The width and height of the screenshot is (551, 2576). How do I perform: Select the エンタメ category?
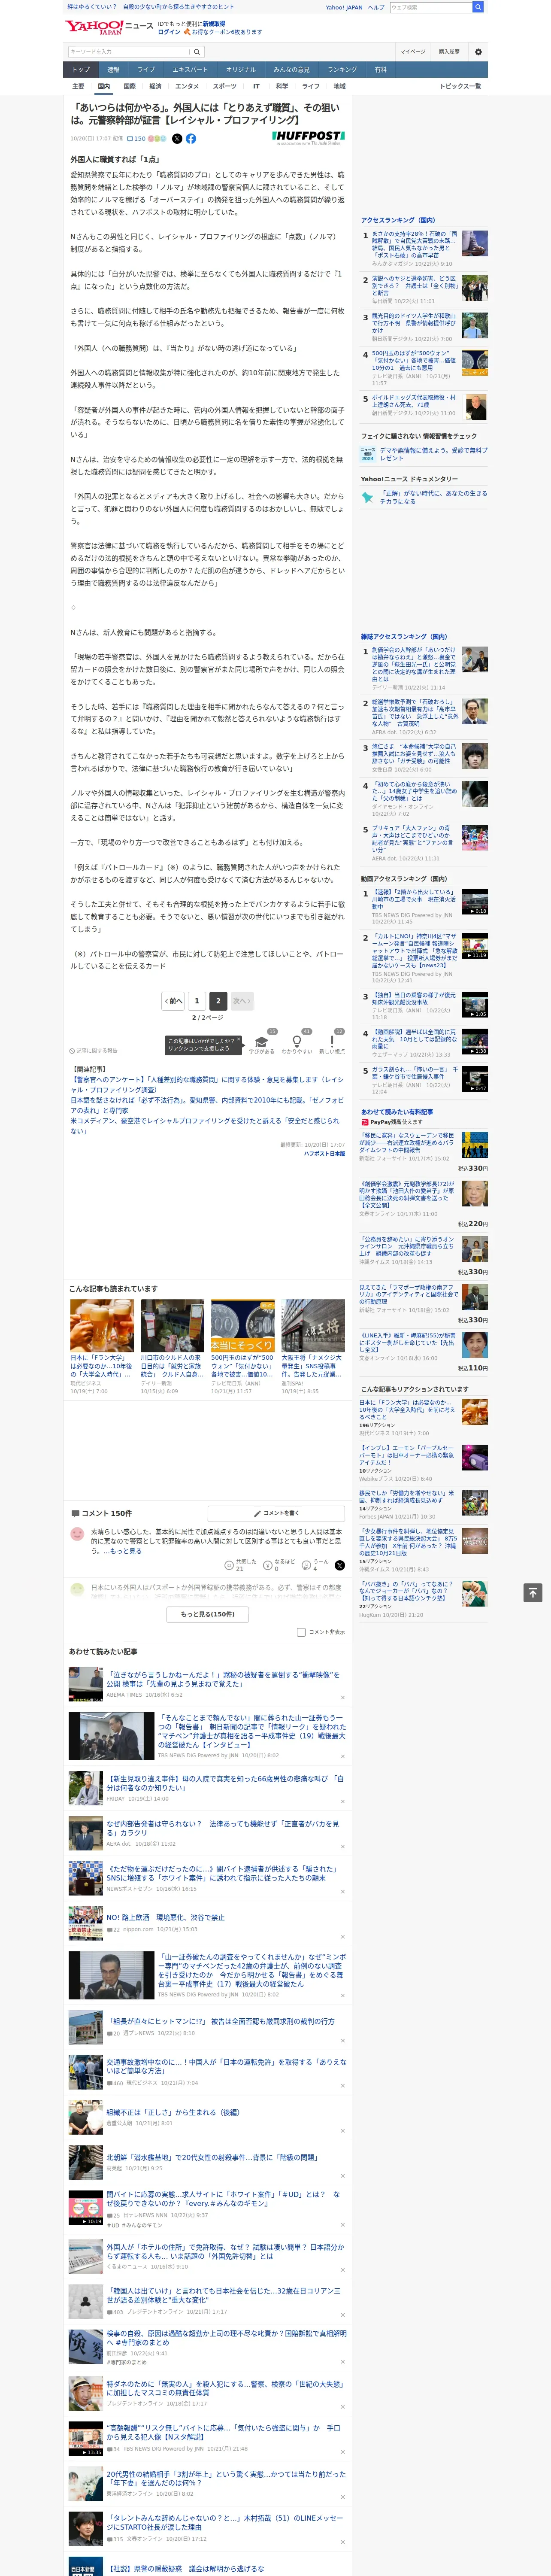[187, 86]
